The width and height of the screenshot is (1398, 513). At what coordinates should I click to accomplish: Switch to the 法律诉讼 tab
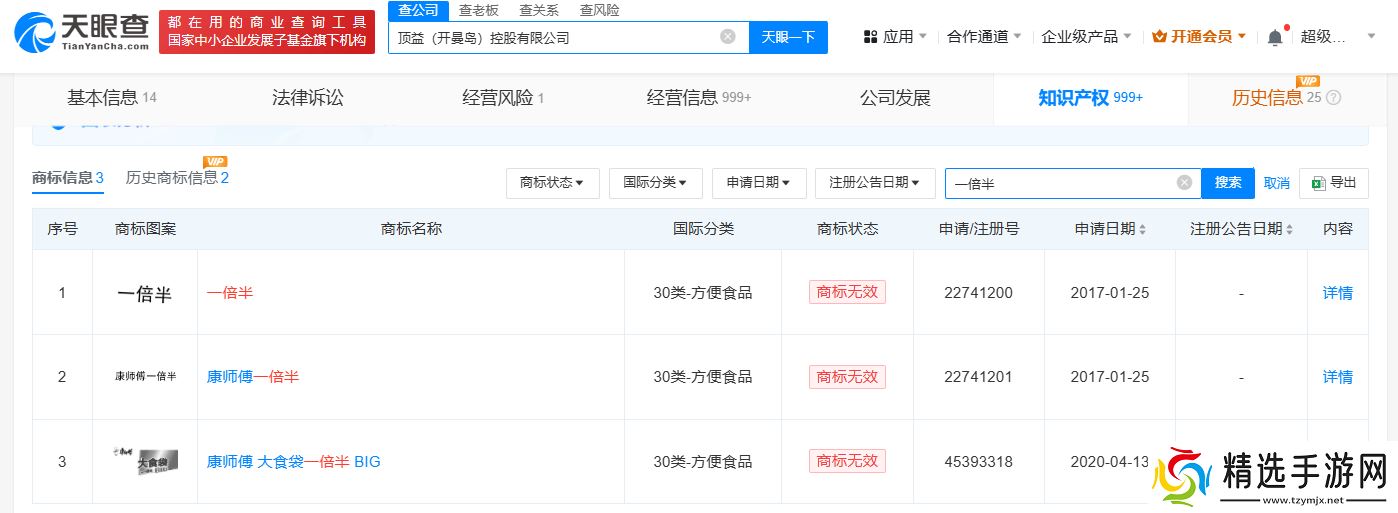point(308,98)
